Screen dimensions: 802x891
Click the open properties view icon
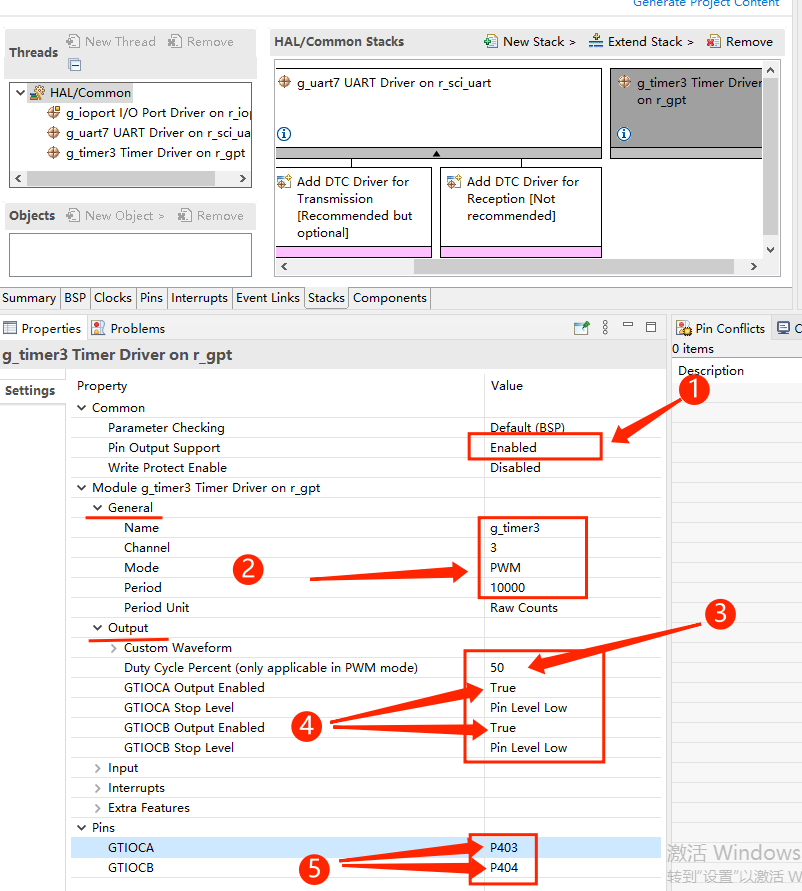(581, 328)
